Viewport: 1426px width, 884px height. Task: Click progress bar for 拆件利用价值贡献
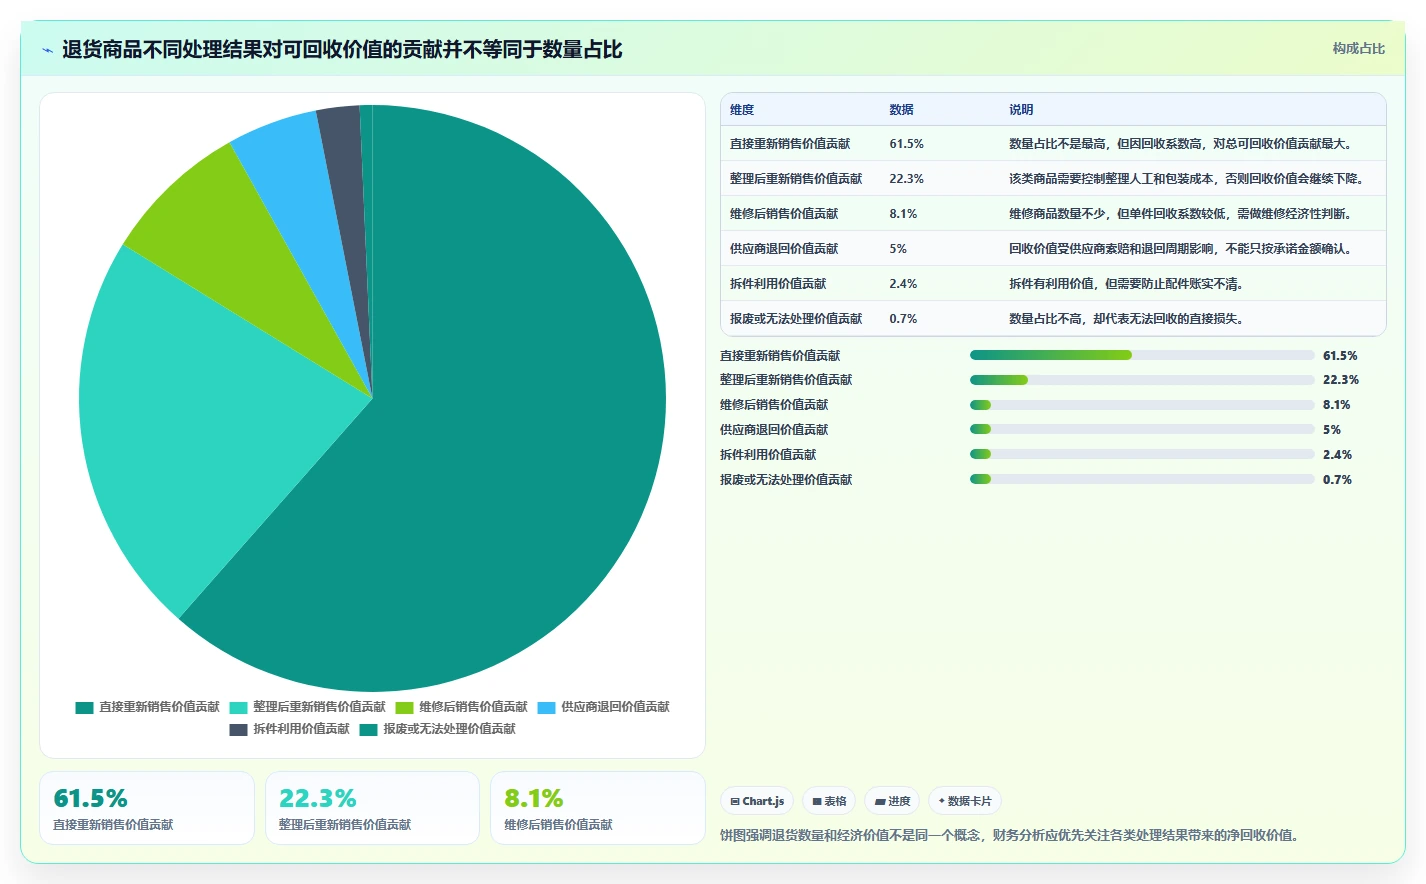[1142, 454]
